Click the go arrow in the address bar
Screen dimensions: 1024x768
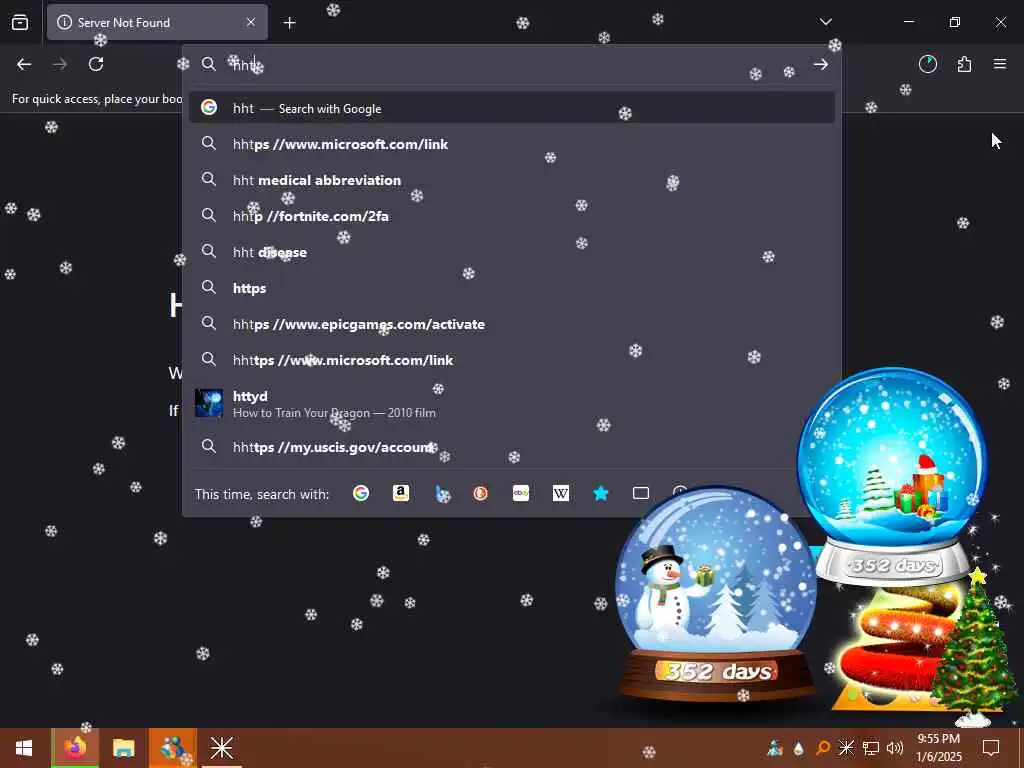coord(821,64)
